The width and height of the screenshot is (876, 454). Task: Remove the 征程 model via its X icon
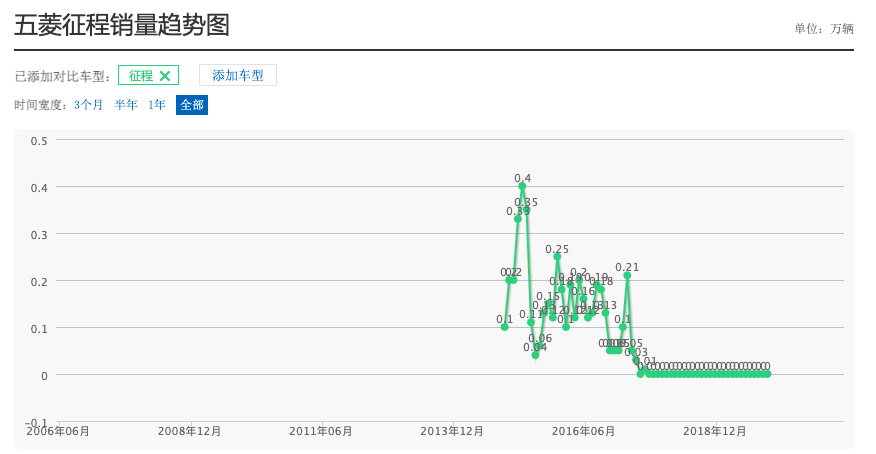click(165, 76)
